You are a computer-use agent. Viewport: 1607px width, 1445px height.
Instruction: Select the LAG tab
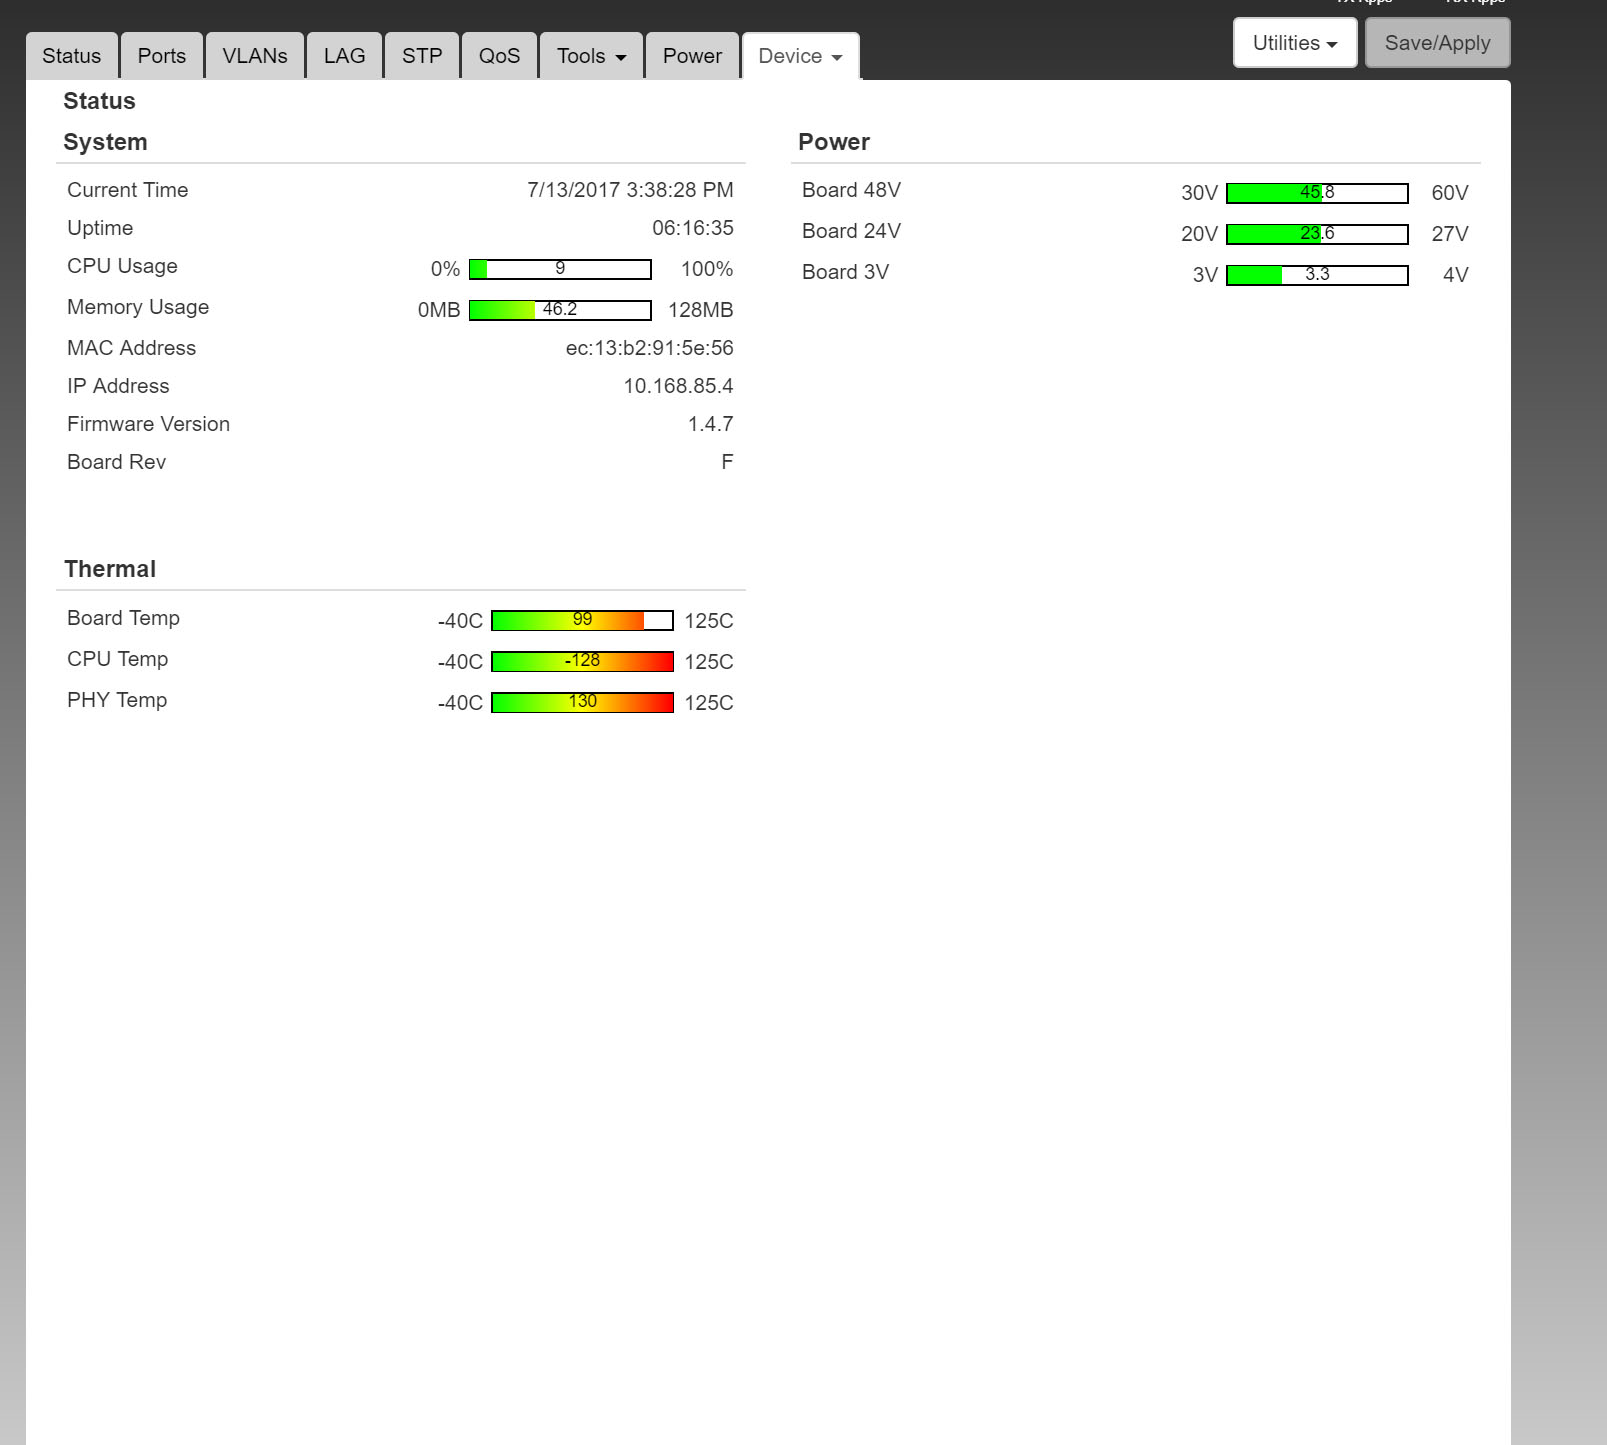[344, 56]
